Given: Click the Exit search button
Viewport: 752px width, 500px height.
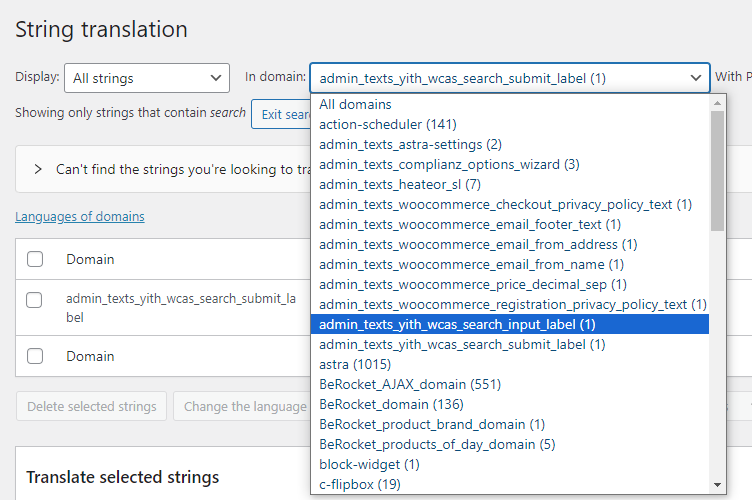Looking at the screenshot, I should (282, 114).
